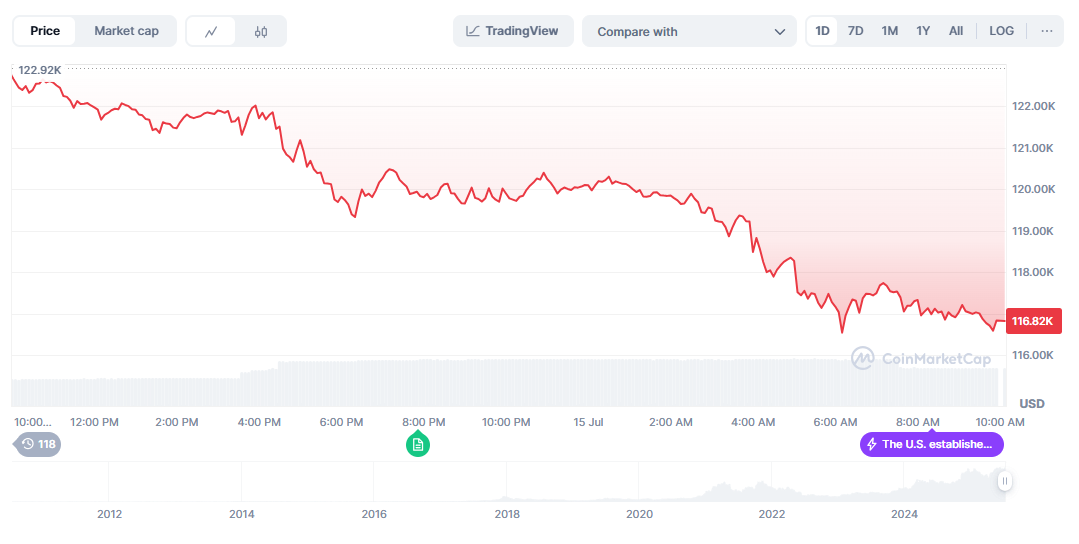The image size is (1079, 544).
Task: Click the 15 Jul date axis label
Action: pyautogui.click(x=588, y=422)
